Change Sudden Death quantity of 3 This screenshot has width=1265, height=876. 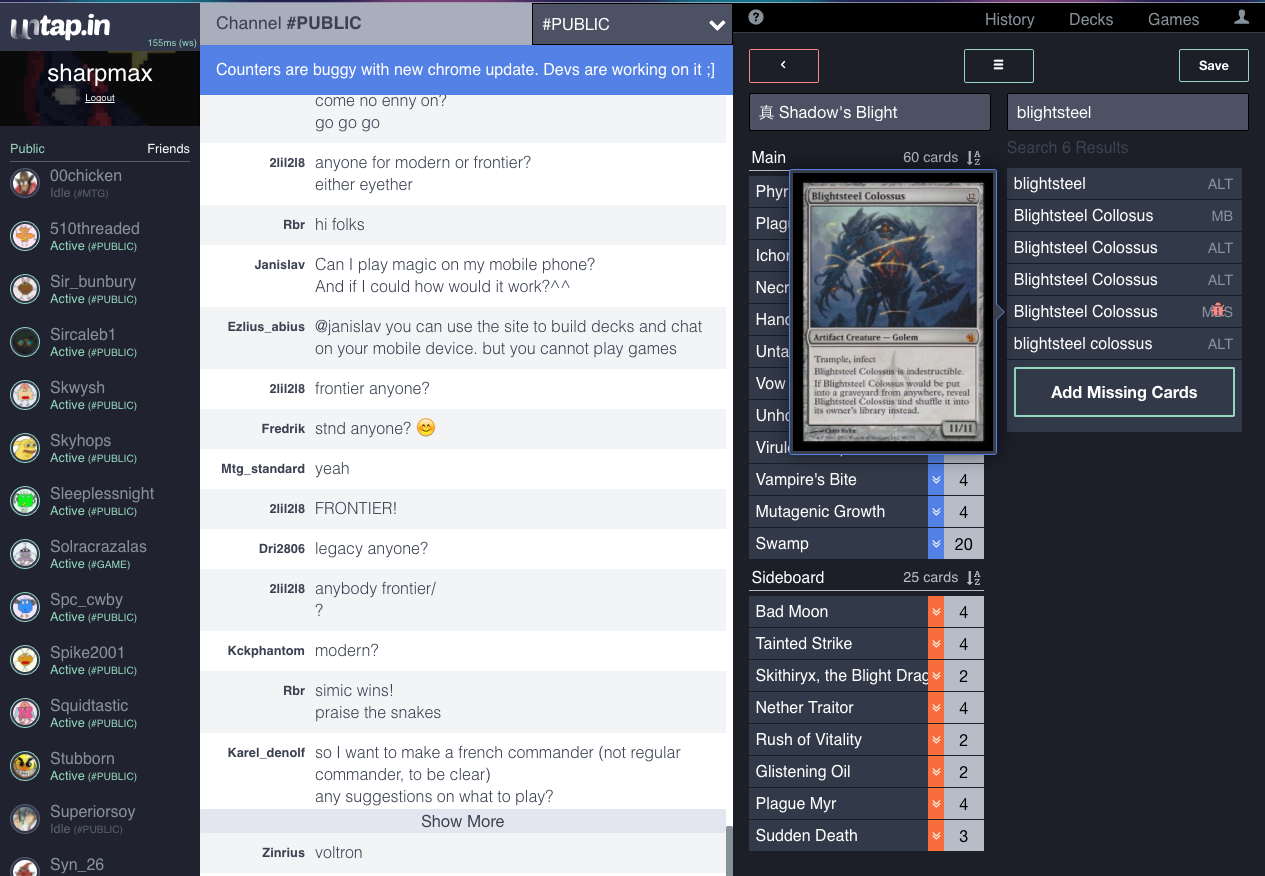tap(964, 836)
